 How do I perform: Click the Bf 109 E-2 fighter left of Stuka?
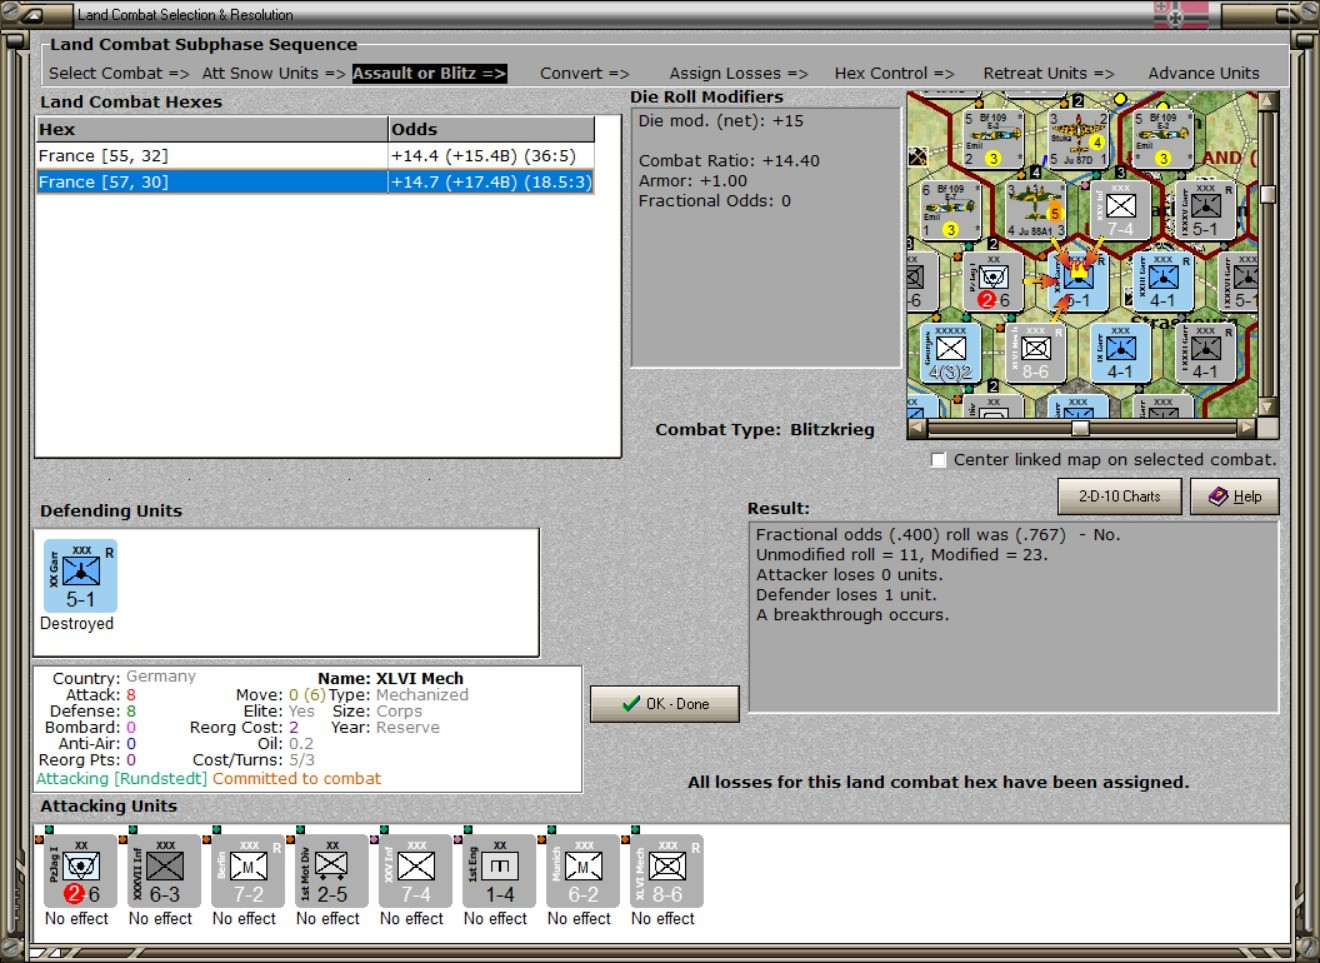tap(992, 138)
